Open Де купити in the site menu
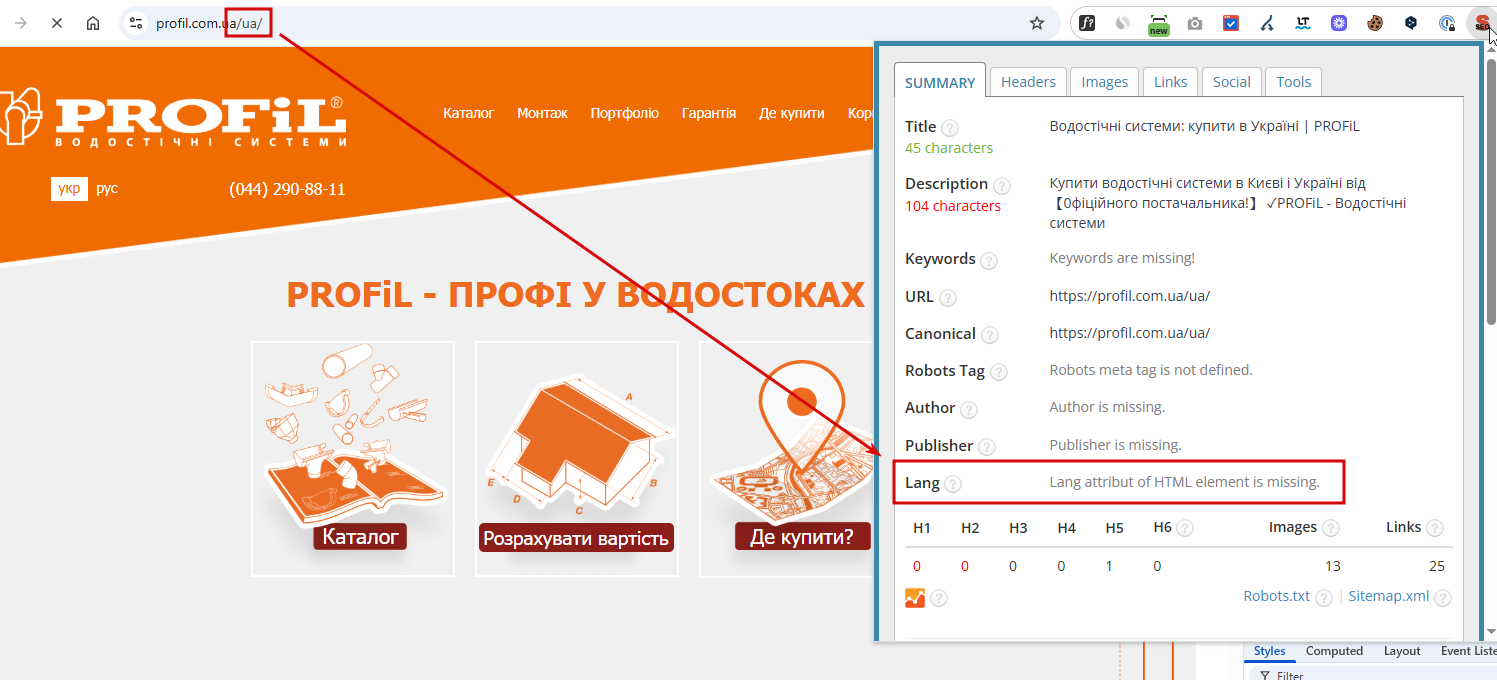Image resolution: width=1497 pixels, height=680 pixels. [792, 113]
